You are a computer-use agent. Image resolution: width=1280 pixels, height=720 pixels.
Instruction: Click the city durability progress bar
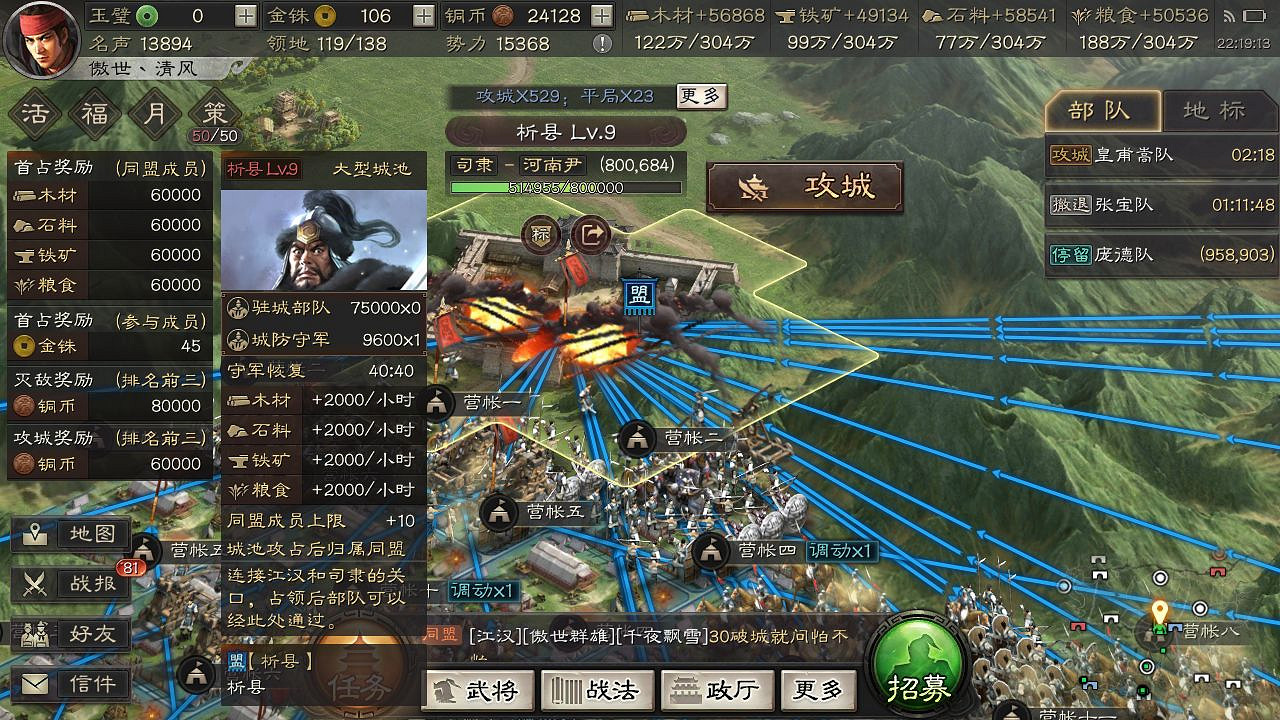pyautogui.click(x=566, y=188)
